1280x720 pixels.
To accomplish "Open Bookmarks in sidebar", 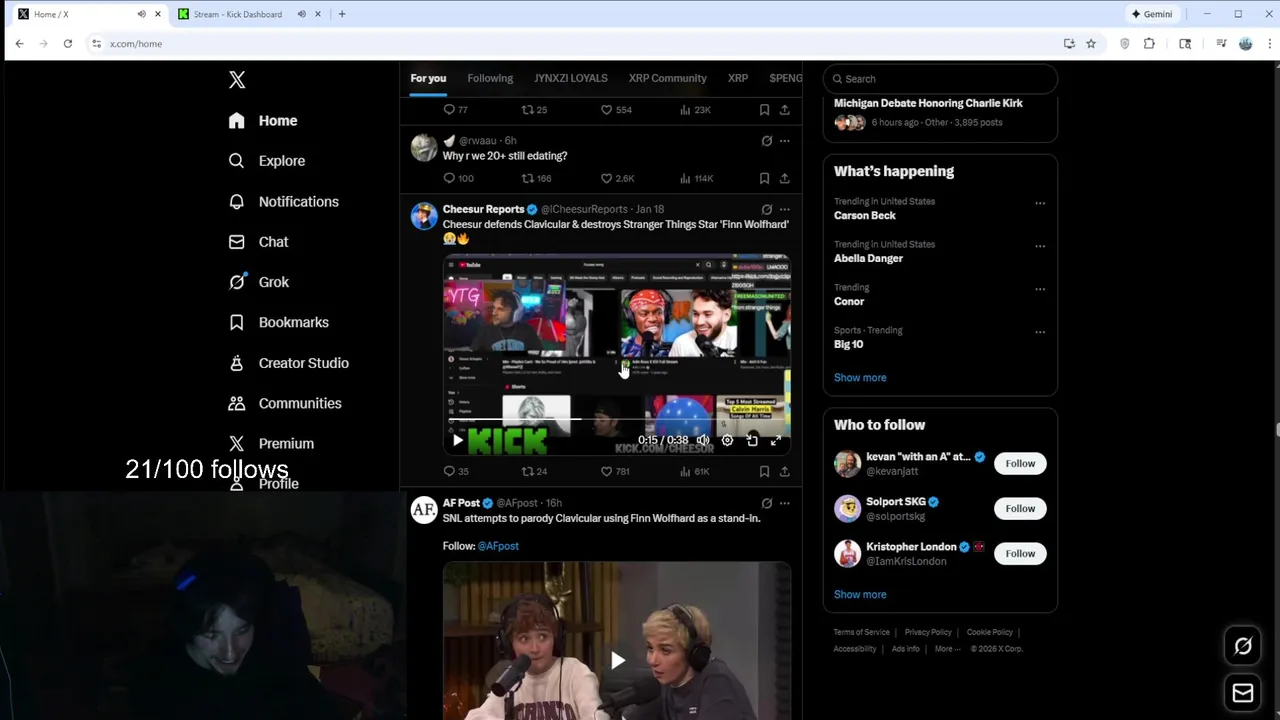I will pos(278,322).
